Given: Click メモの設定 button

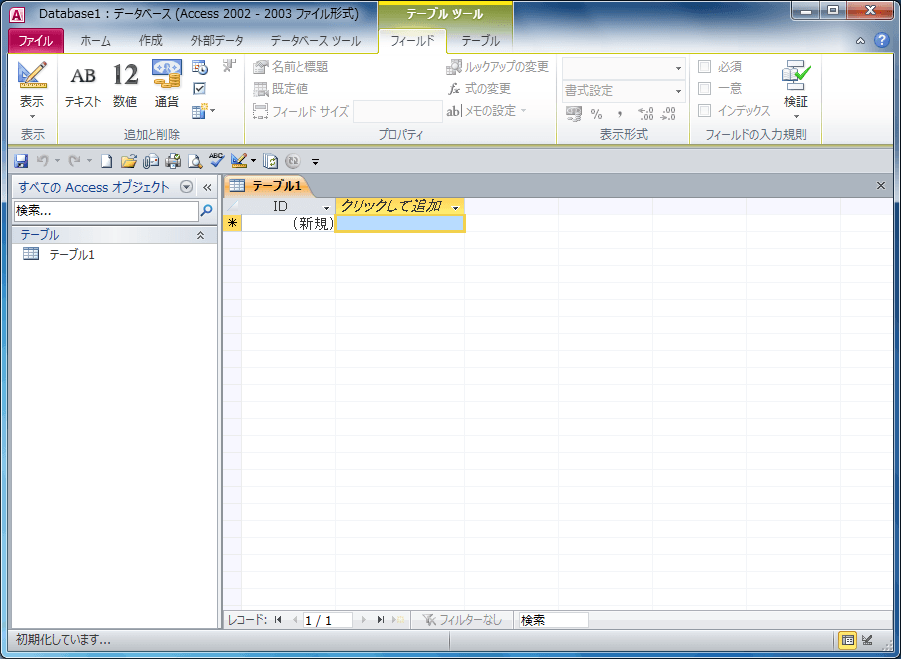Looking at the screenshot, I should coord(487,110).
